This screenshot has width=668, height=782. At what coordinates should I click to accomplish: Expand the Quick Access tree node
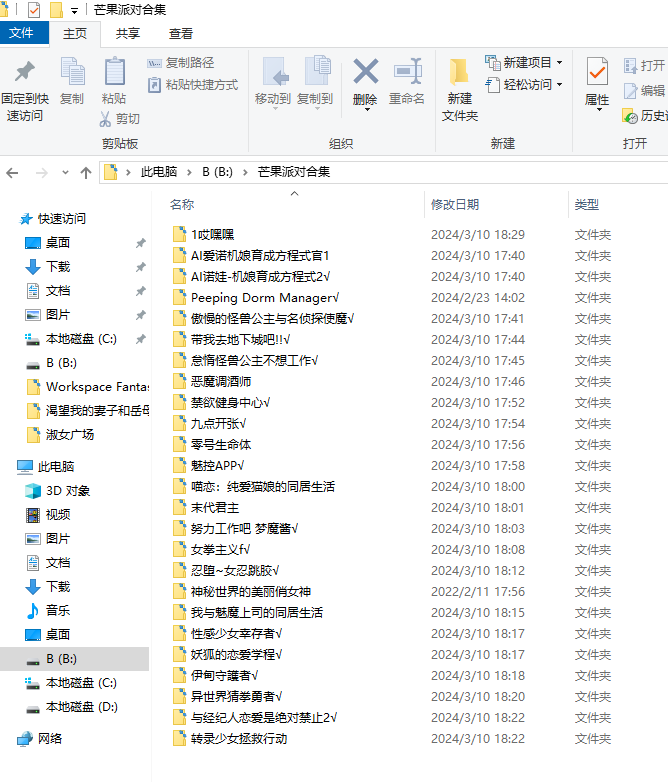(10, 219)
